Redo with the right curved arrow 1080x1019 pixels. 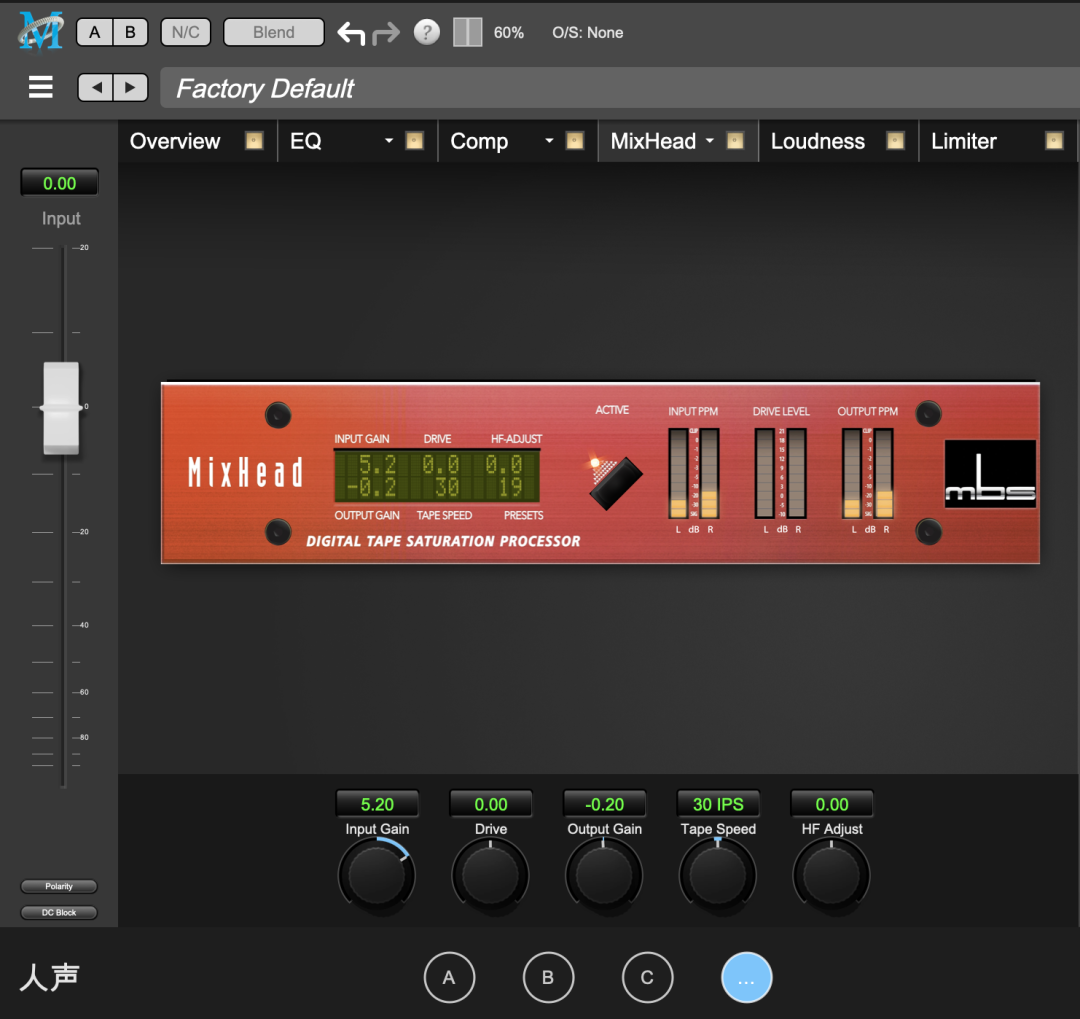pyautogui.click(x=386, y=32)
